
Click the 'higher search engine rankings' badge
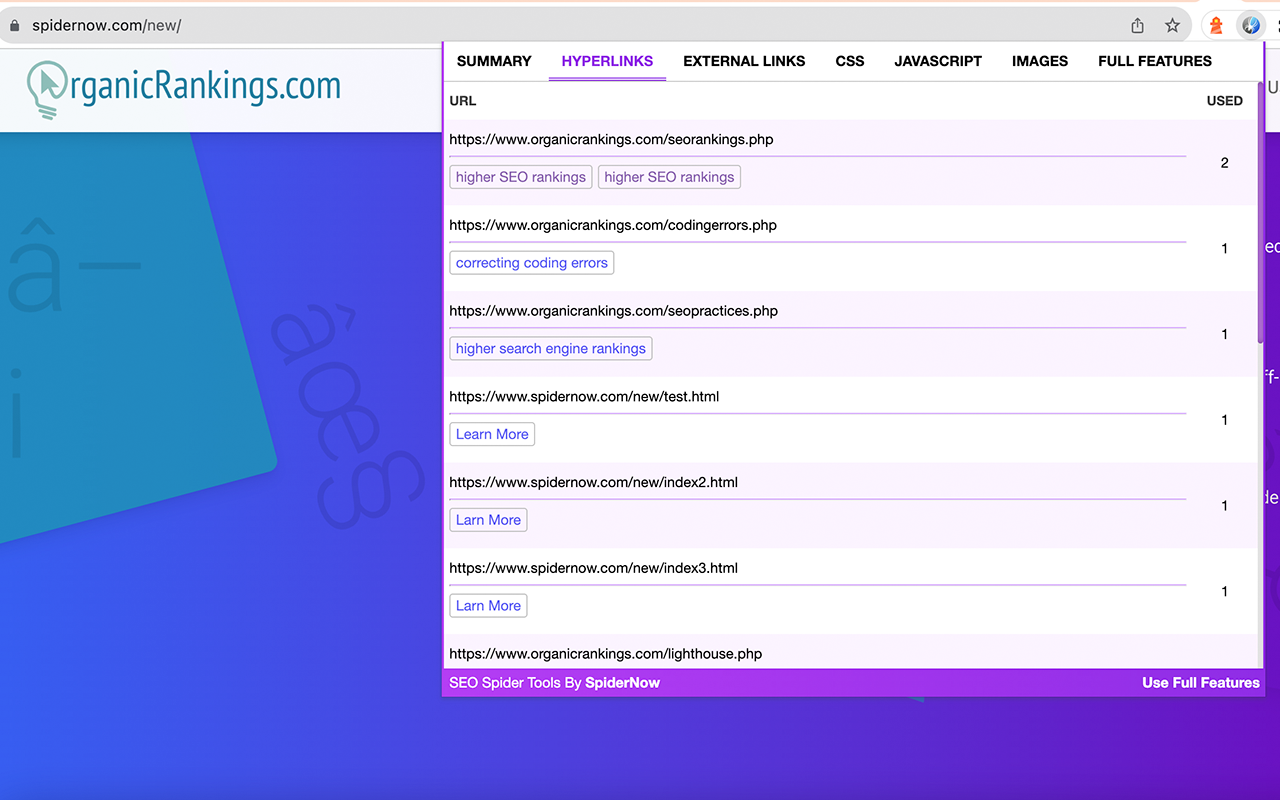coord(550,348)
